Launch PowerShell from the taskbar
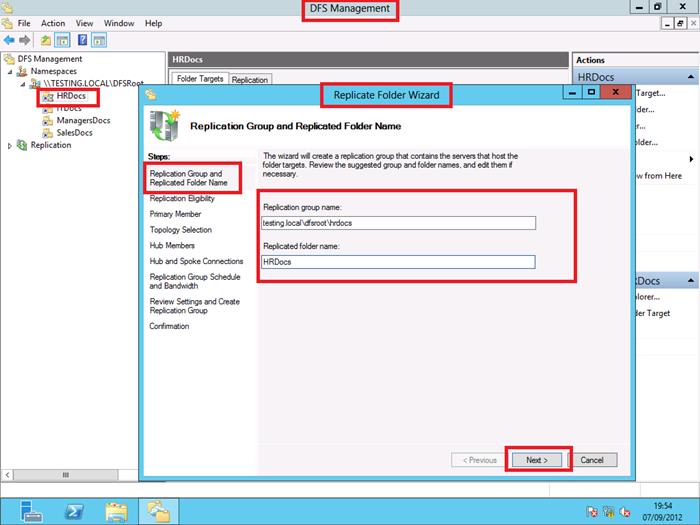 pyautogui.click(x=73, y=511)
